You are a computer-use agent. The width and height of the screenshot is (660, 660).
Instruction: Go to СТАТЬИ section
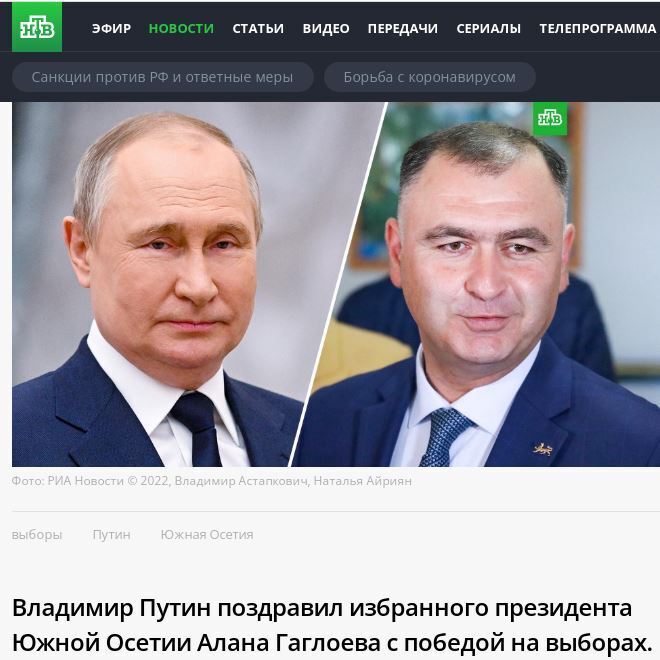point(258,28)
